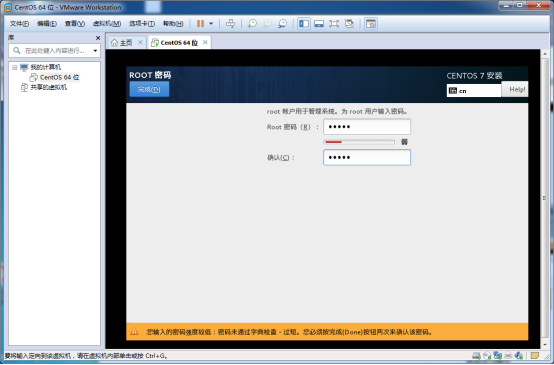Screen dimensions: 554x365
Task: Open the 虚拟机(M) menu
Action: tap(107, 24)
